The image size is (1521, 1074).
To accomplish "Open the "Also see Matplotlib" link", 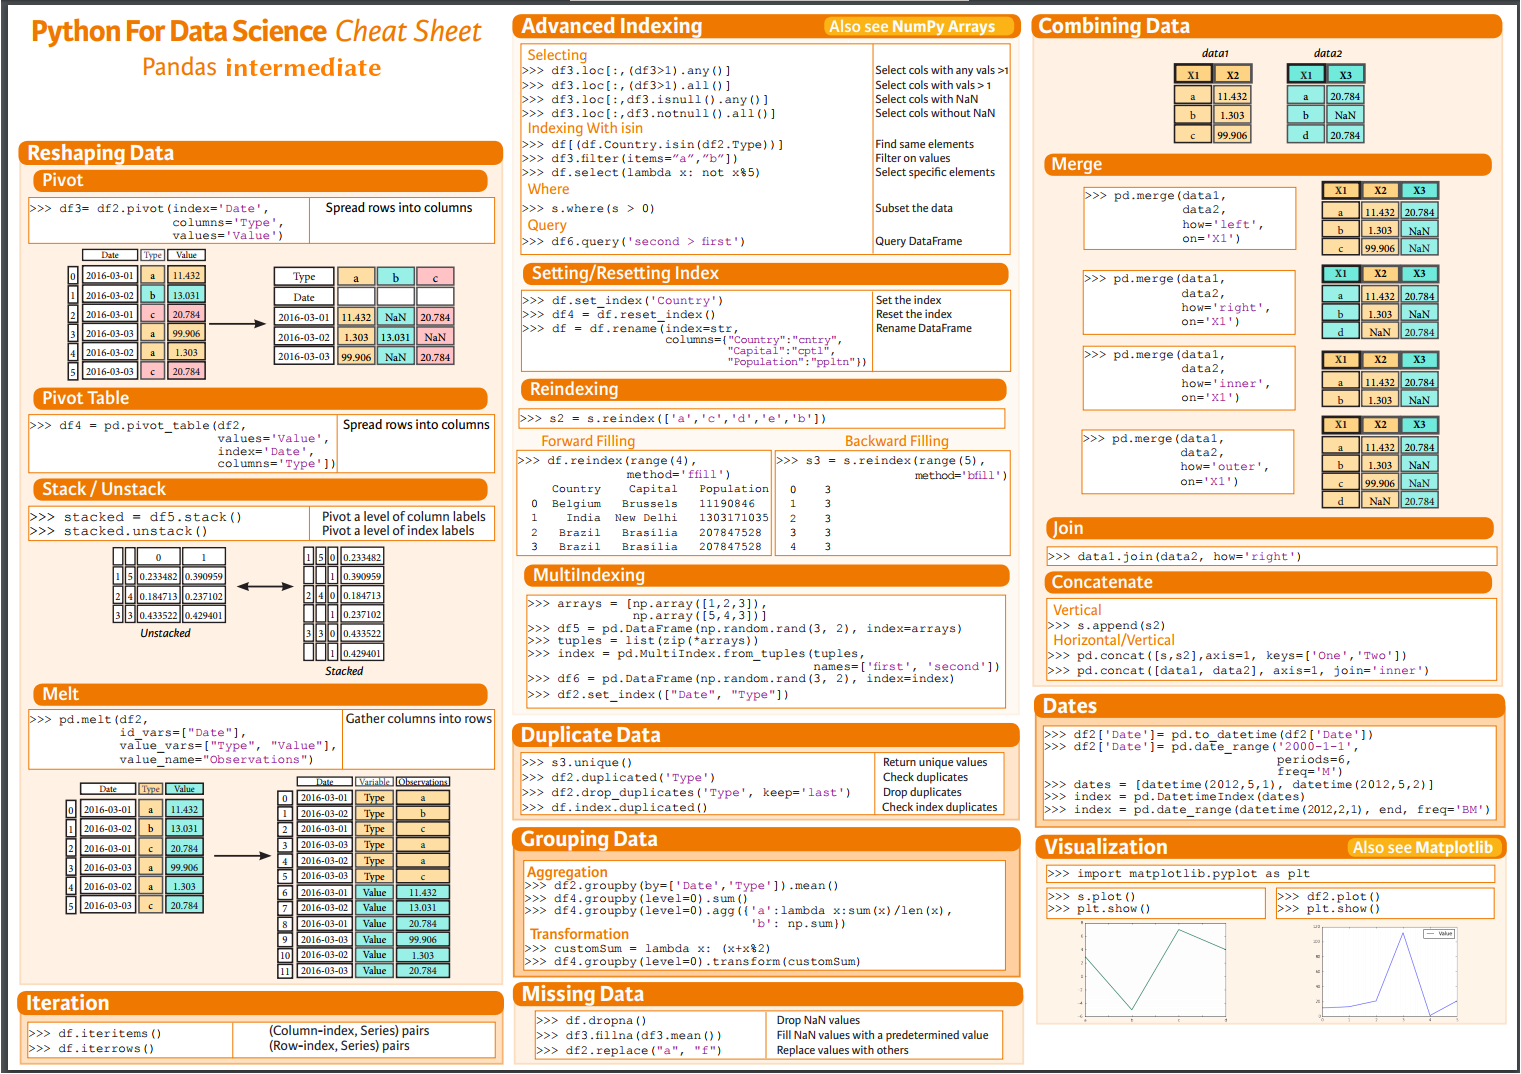I will [x=1422, y=848].
